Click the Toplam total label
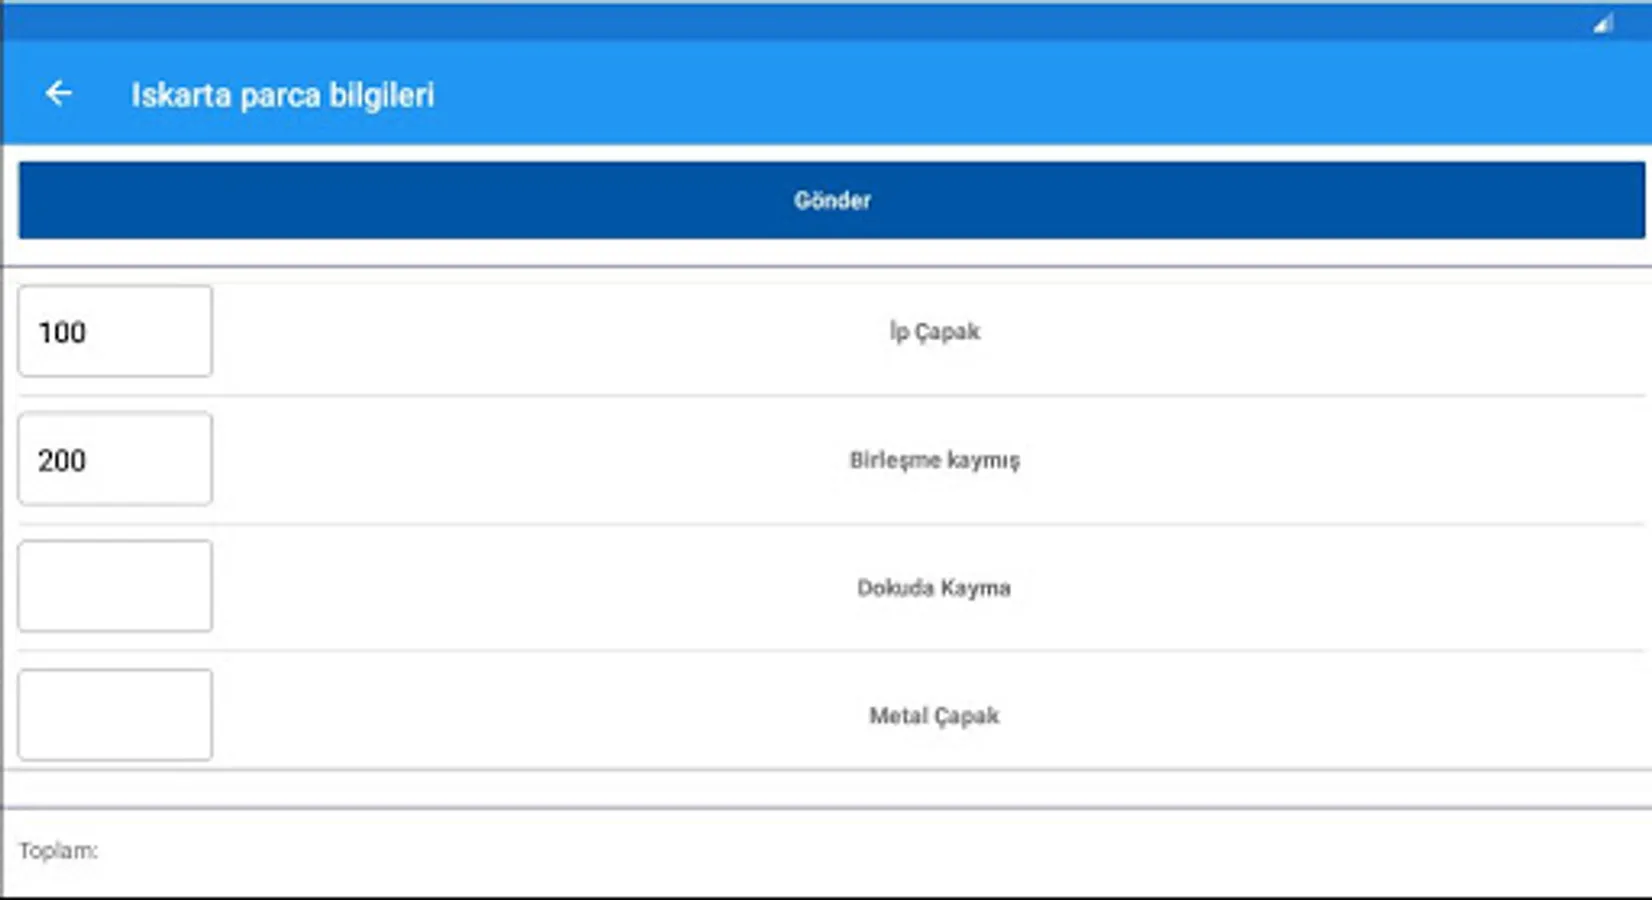Screen dimensions: 1652x900 click(58, 851)
